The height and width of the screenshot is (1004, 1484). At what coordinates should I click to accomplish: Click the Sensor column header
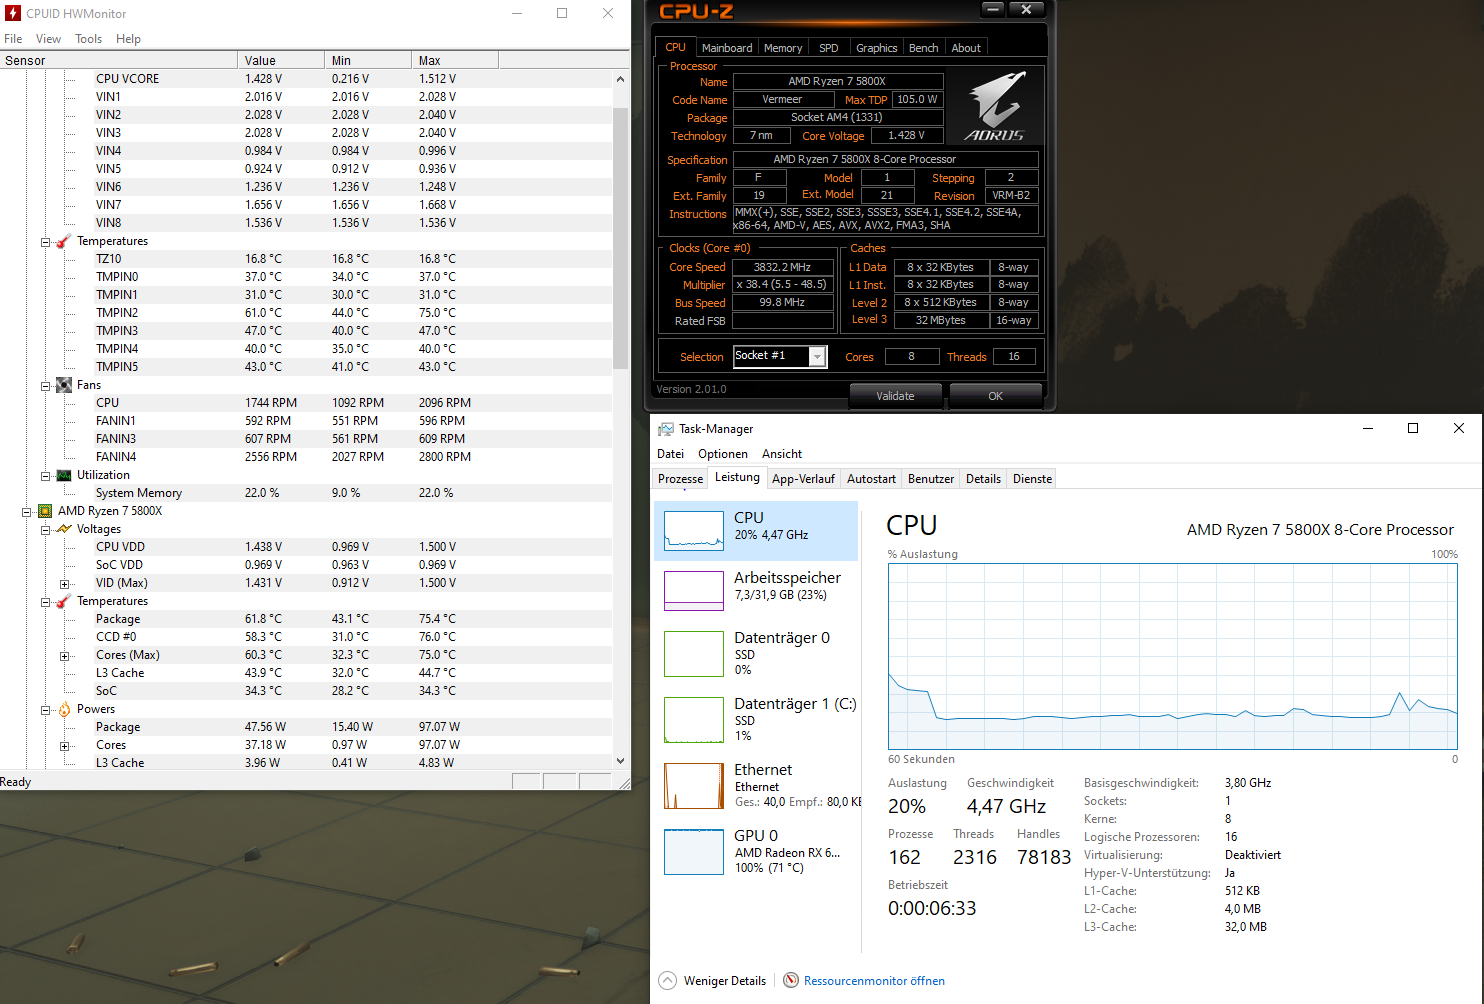pos(119,61)
